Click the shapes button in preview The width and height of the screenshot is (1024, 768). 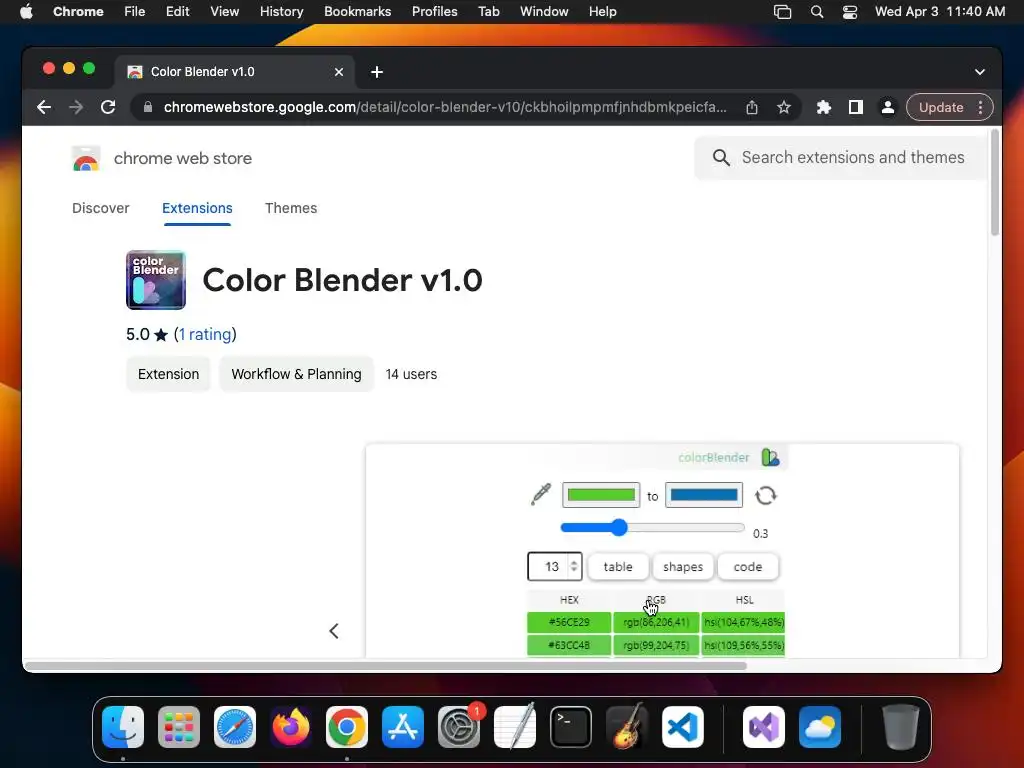683,567
